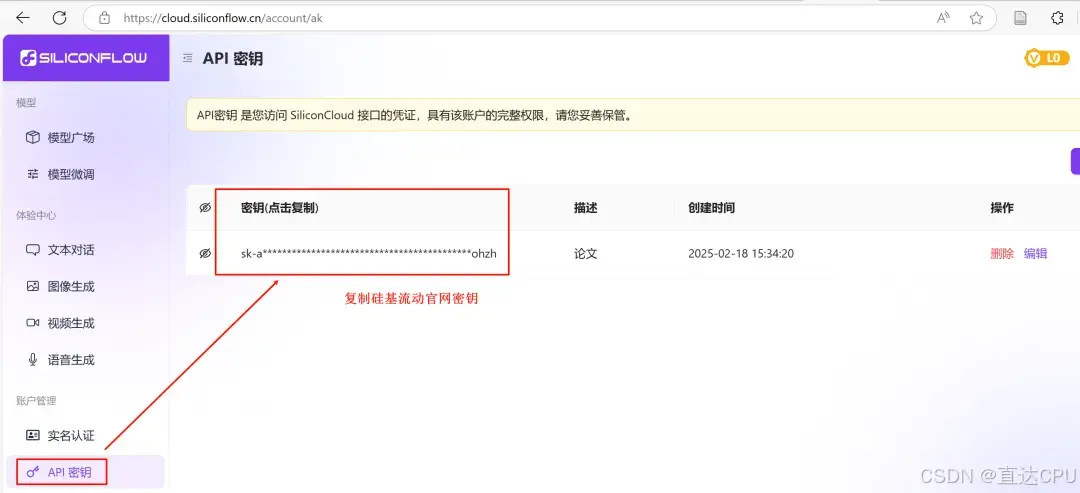Click the 操作 column header
Image resolution: width=1080 pixels, height=493 pixels.
(x=1002, y=208)
